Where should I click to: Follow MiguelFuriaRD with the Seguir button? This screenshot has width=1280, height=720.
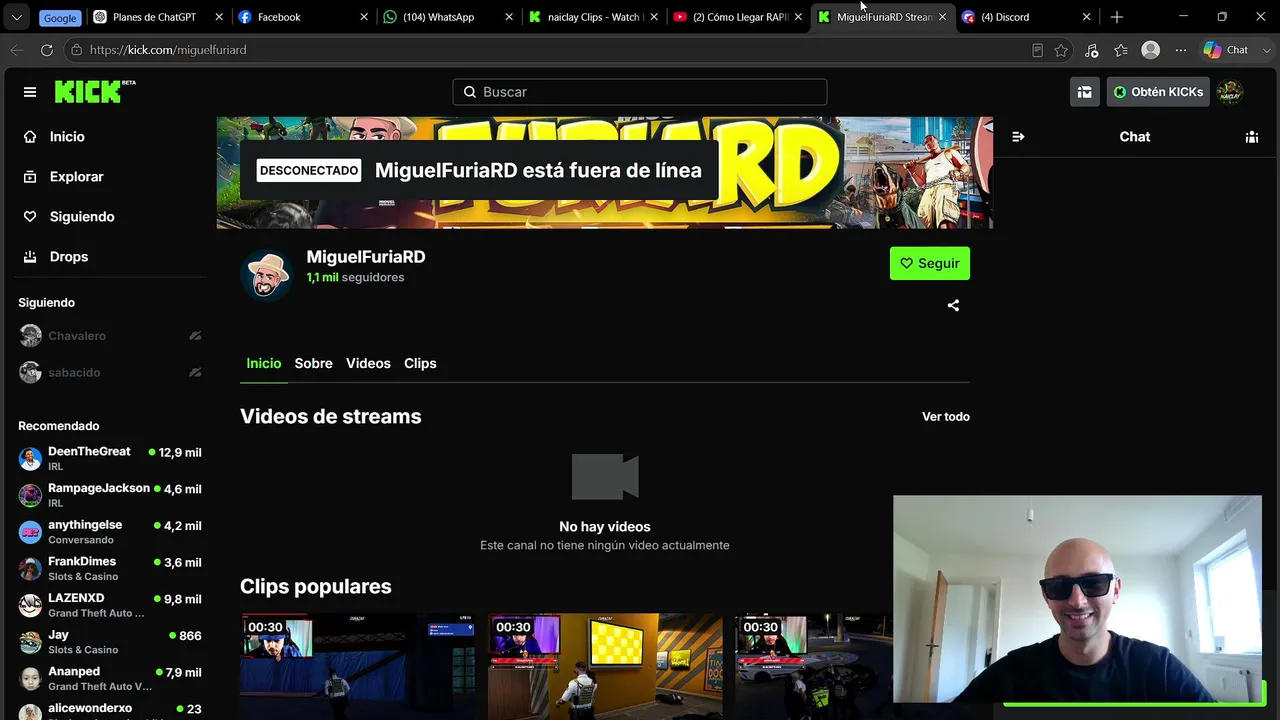(930, 263)
